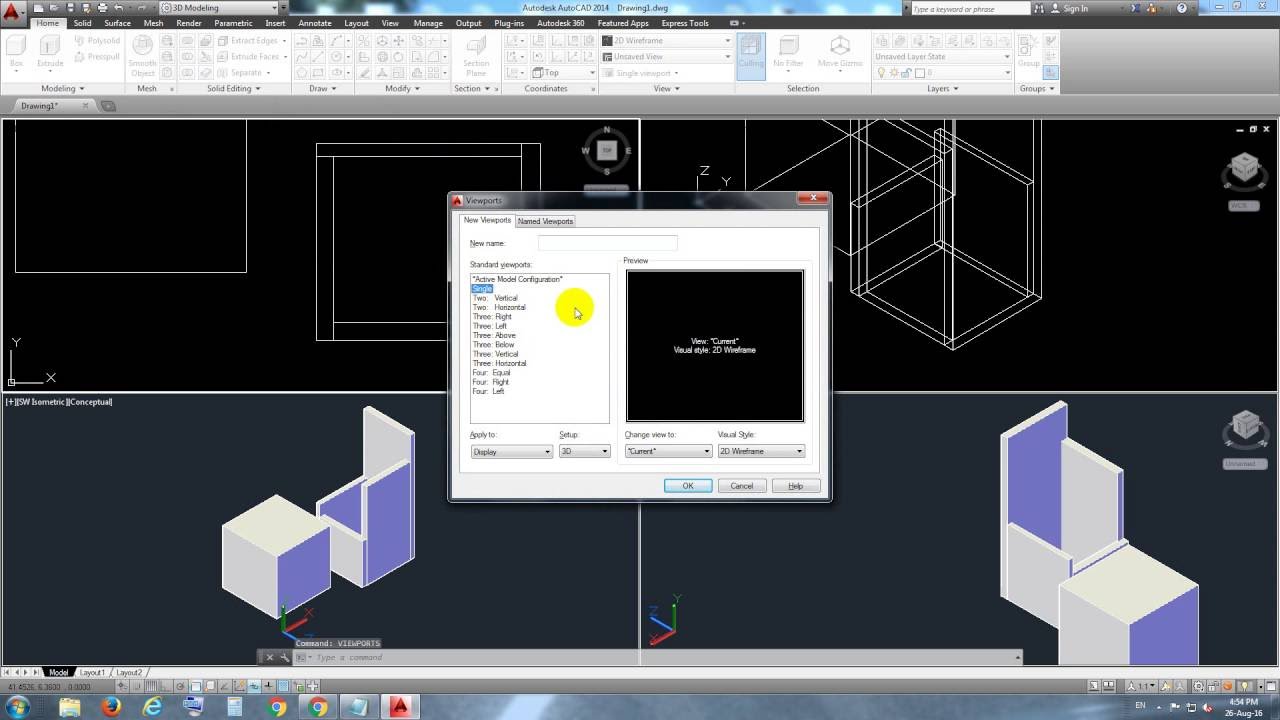The width and height of the screenshot is (1280, 720).
Task: Click Sign In link
Action: (x=1076, y=9)
